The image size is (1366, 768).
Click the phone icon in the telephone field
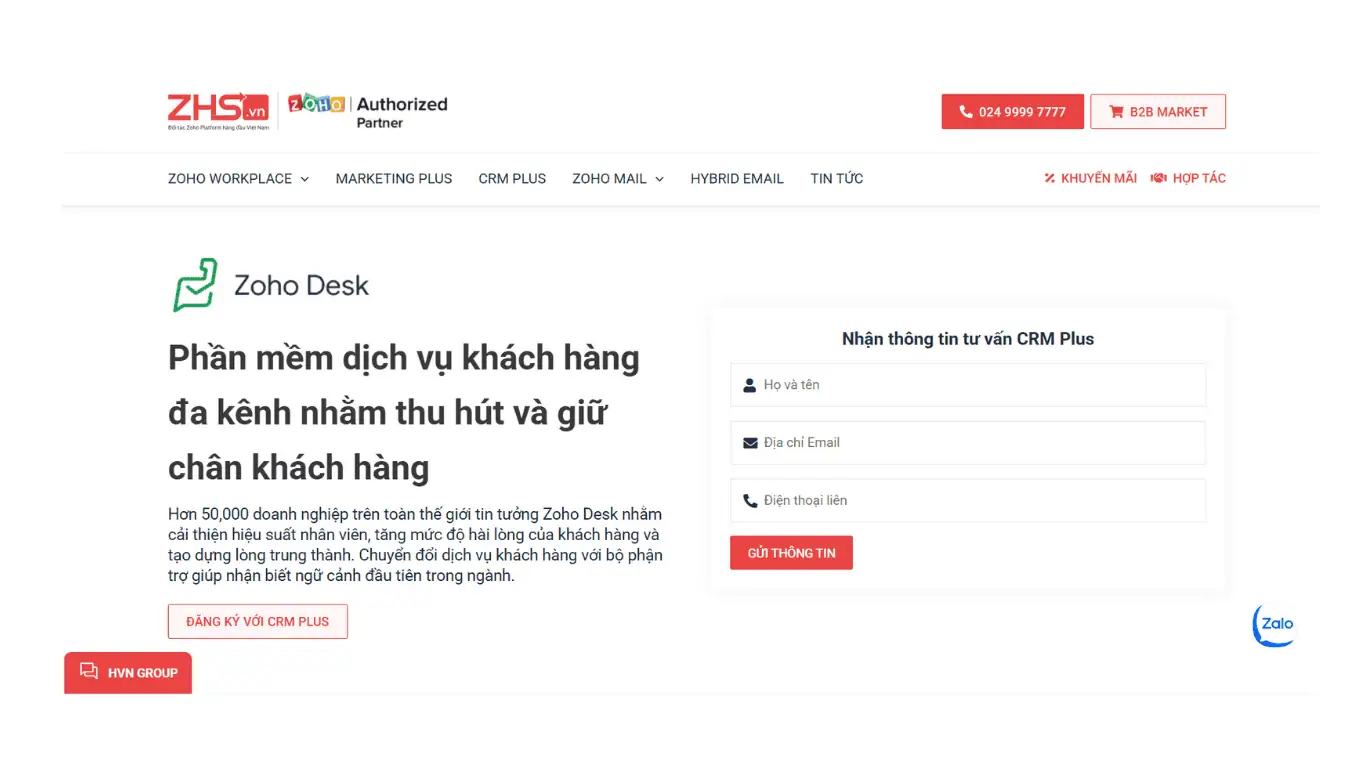coord(749,500)
